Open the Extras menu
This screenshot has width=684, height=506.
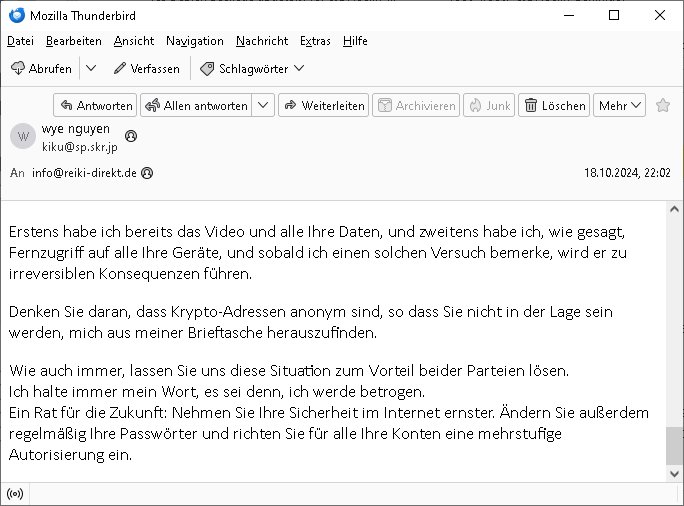[x=315, y=41]
